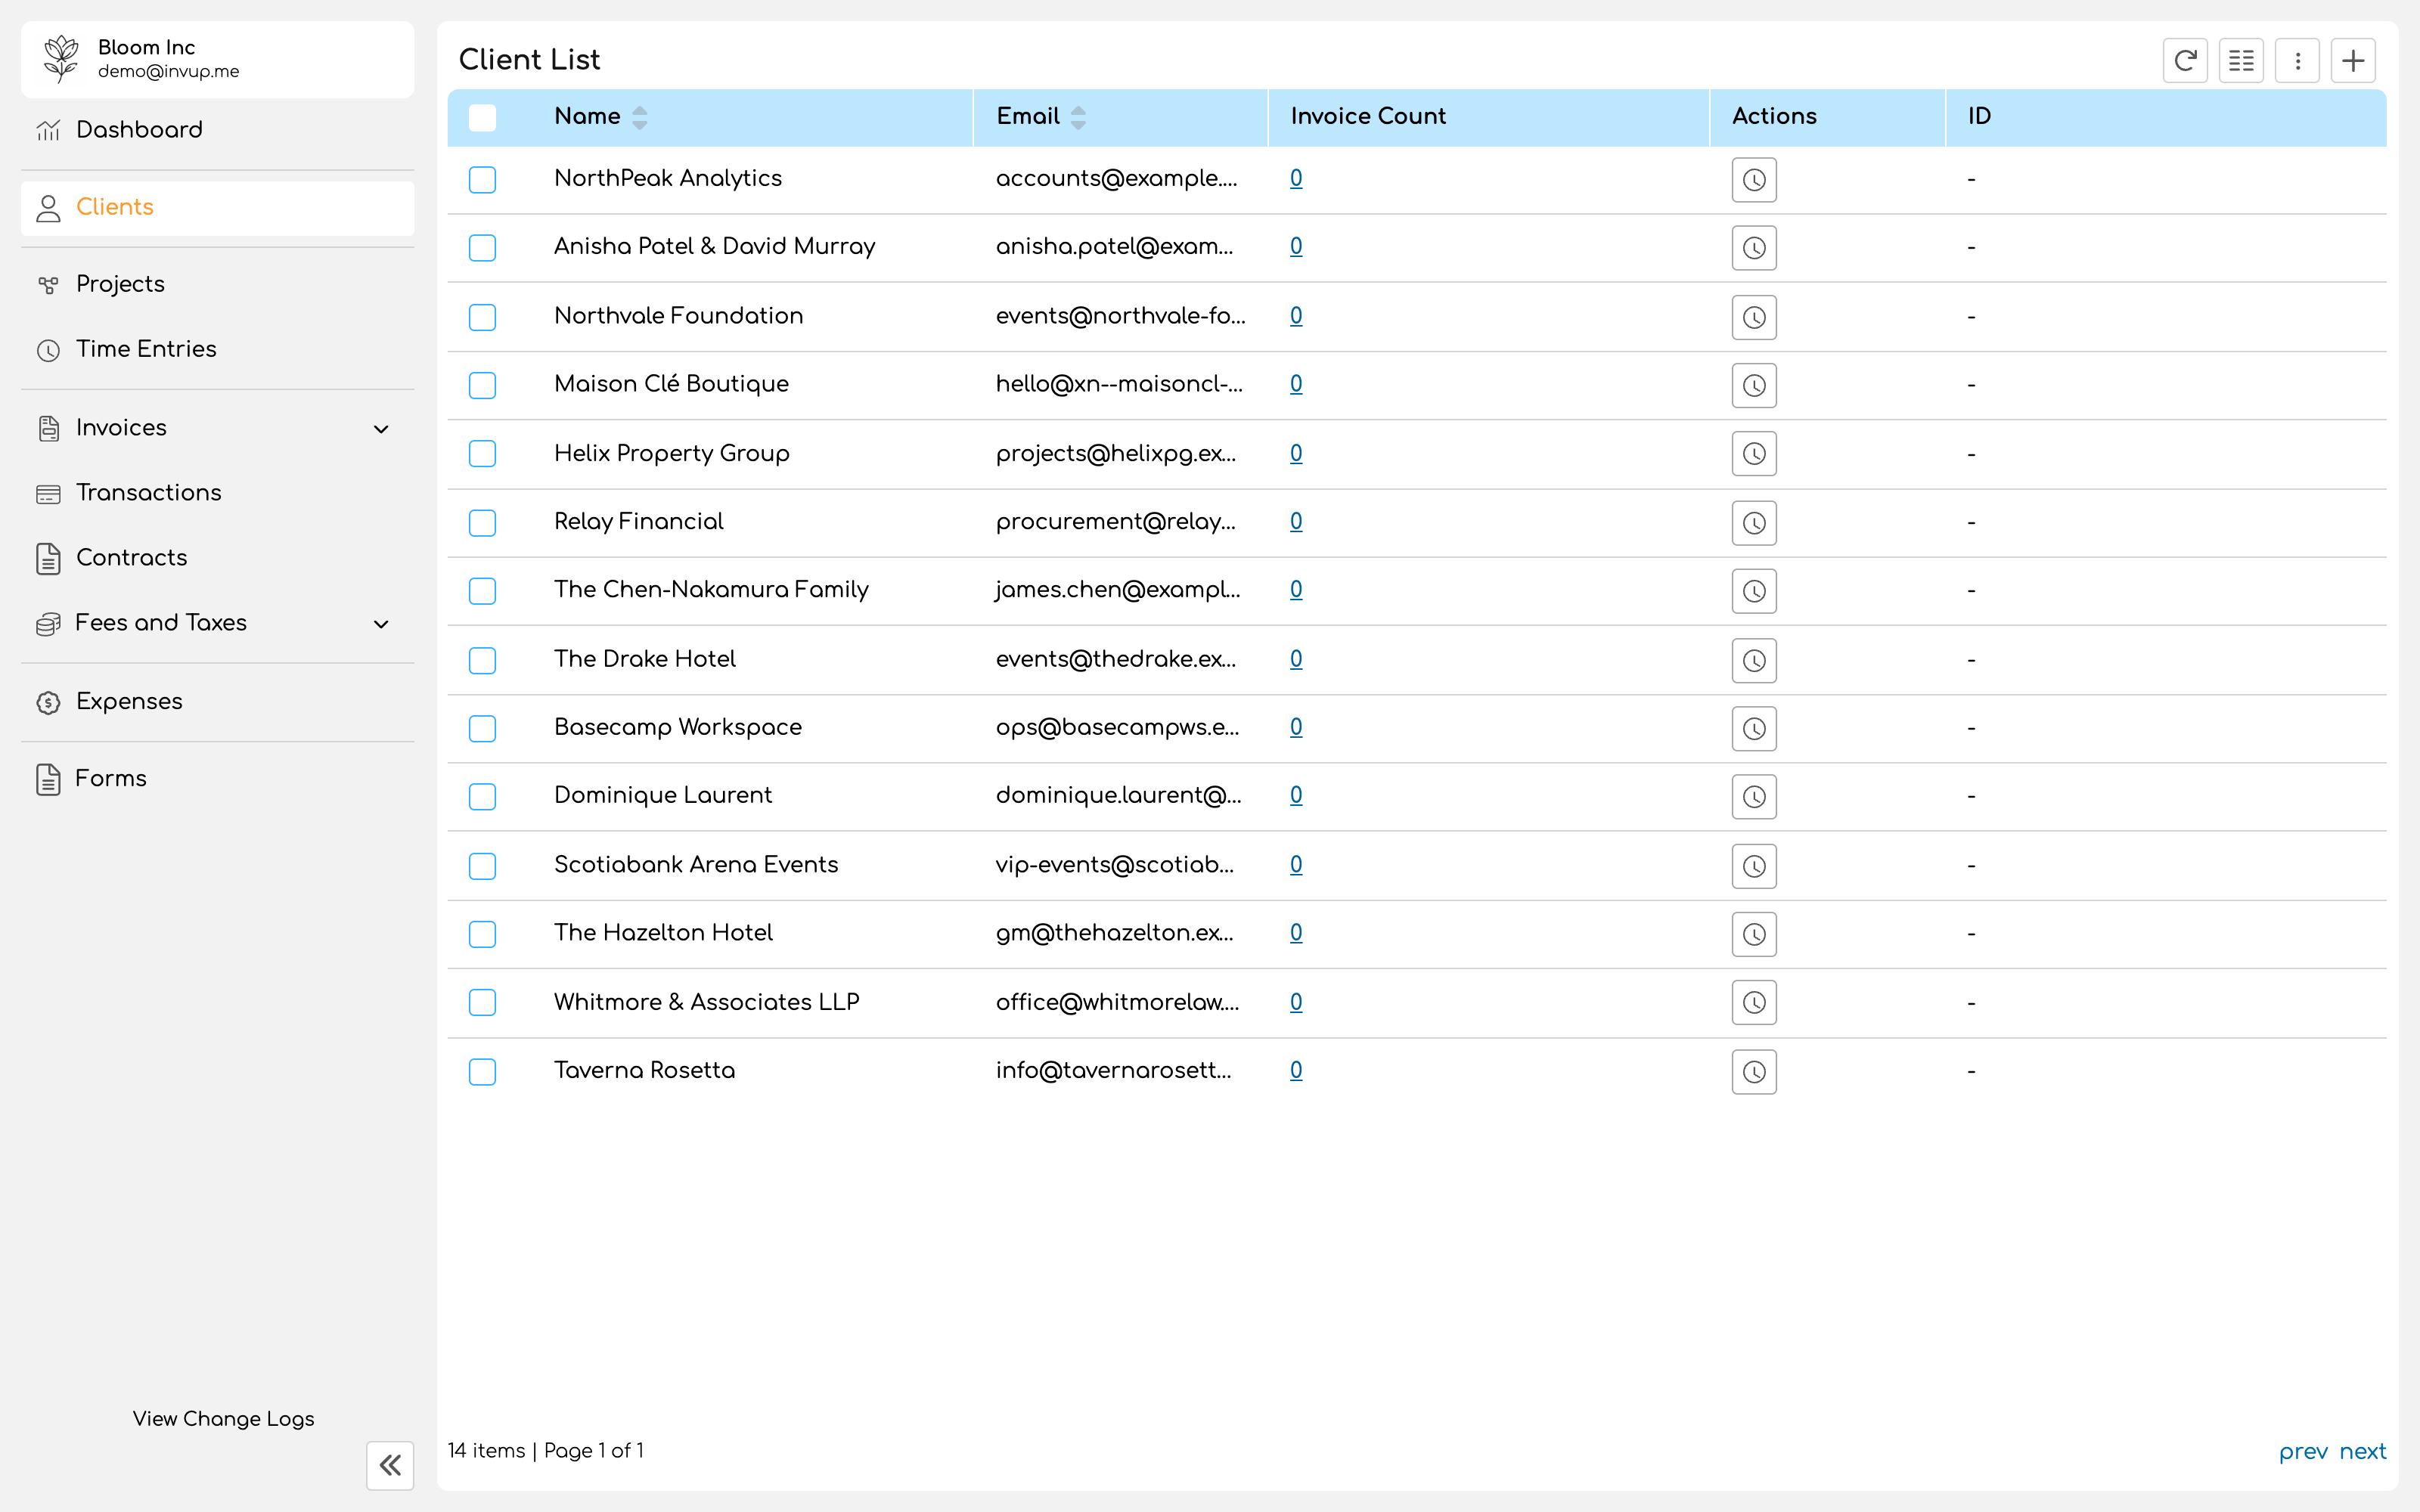Check the NorthPeak Analytics row checkbox
The image size is (2420, 1512).
tap(482, 179)
